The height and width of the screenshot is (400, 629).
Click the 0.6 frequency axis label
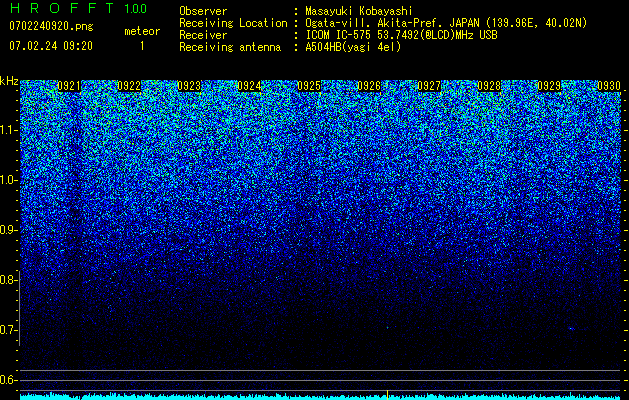tap(9, 380)
